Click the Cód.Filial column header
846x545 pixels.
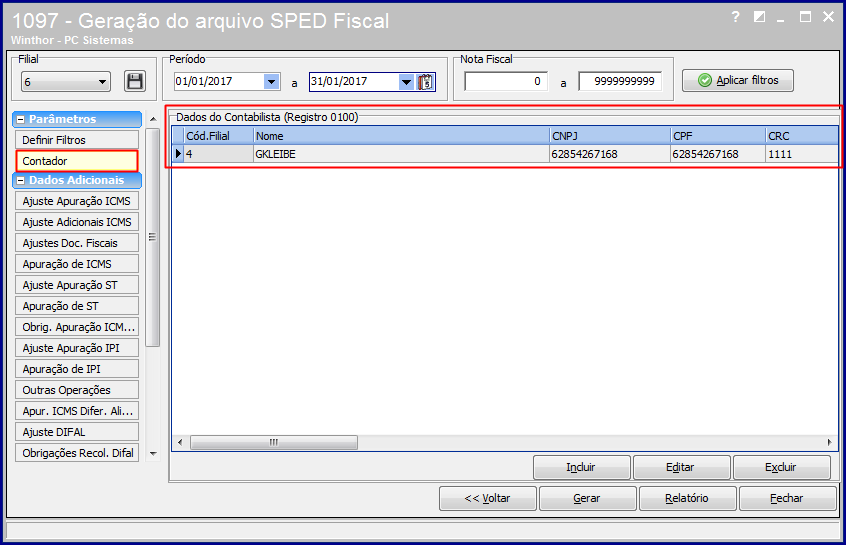pyautogui.click(x=219, y=136)
